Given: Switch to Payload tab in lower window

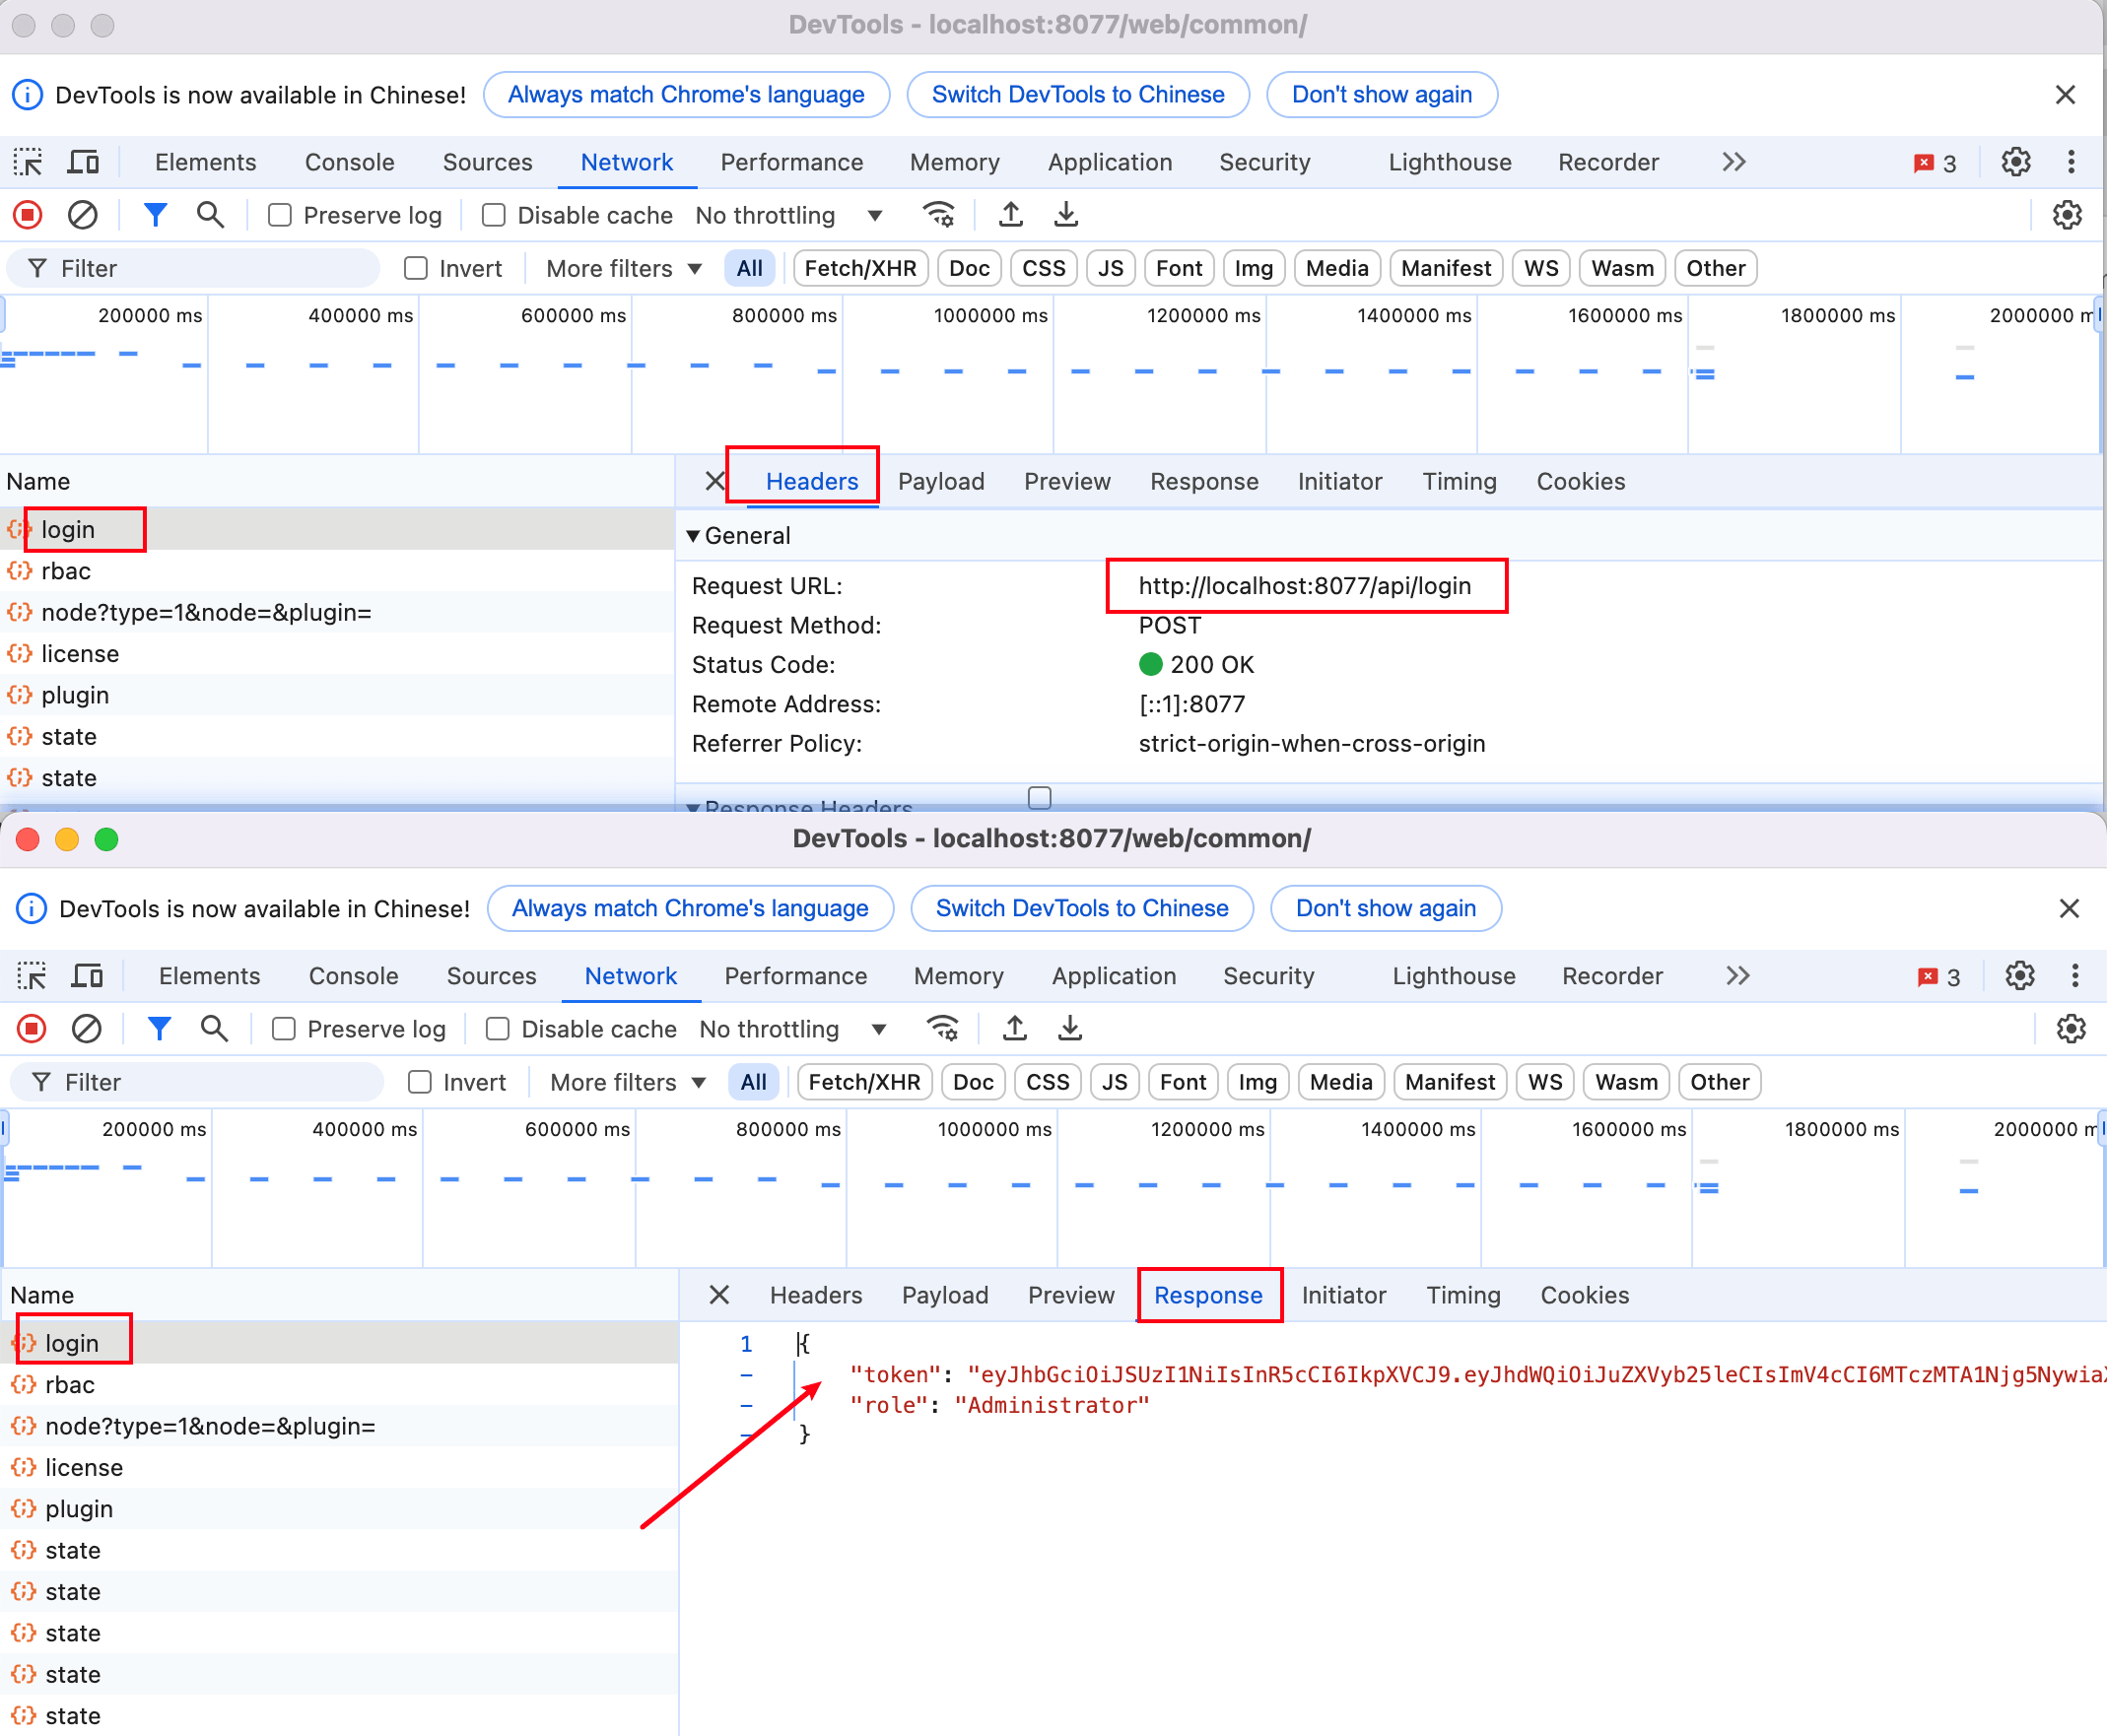Looking at the screenshot, I should pos(944,1295).
